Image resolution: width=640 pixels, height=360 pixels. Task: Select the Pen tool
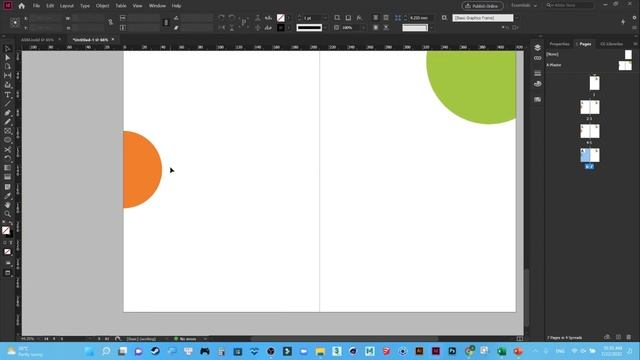[x=7, y=113]
